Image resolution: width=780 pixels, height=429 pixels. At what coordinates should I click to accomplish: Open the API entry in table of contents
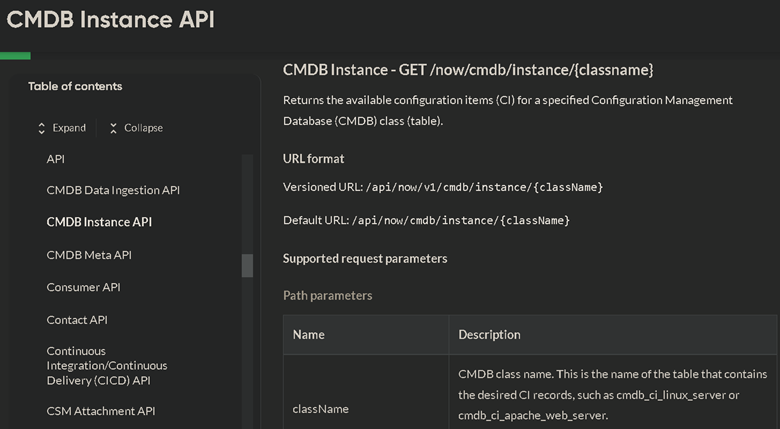(56, 159)
